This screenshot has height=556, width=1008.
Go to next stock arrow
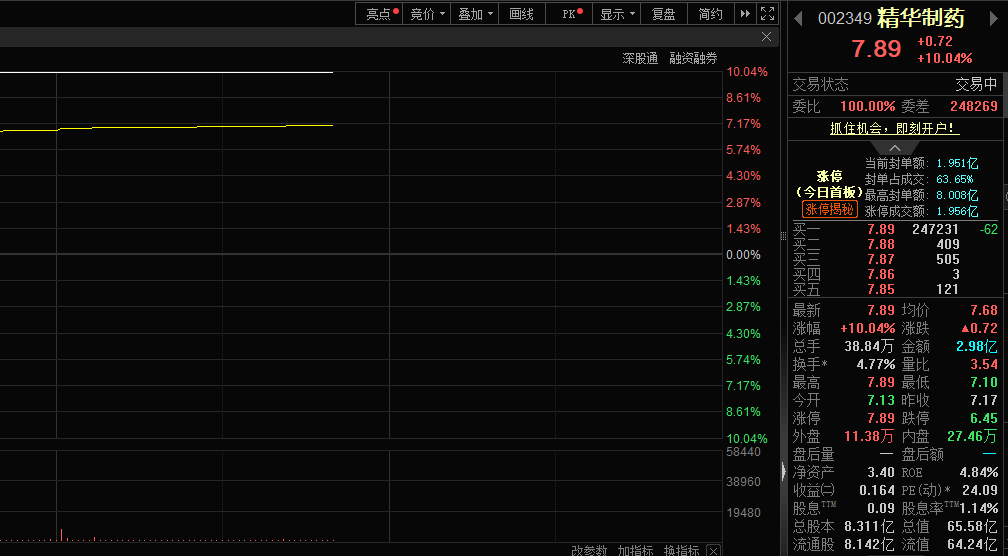point(993,18)
